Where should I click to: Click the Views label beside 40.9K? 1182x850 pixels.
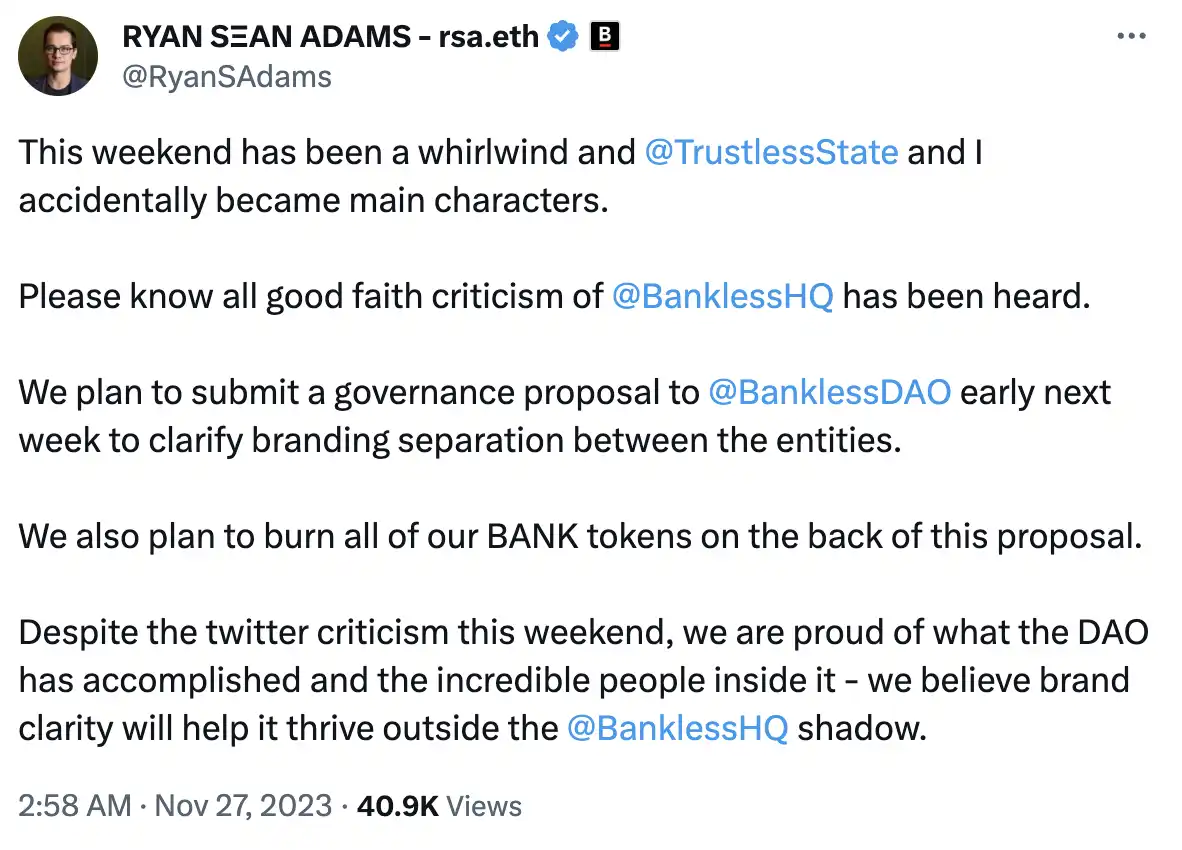[x=484, y=806]
